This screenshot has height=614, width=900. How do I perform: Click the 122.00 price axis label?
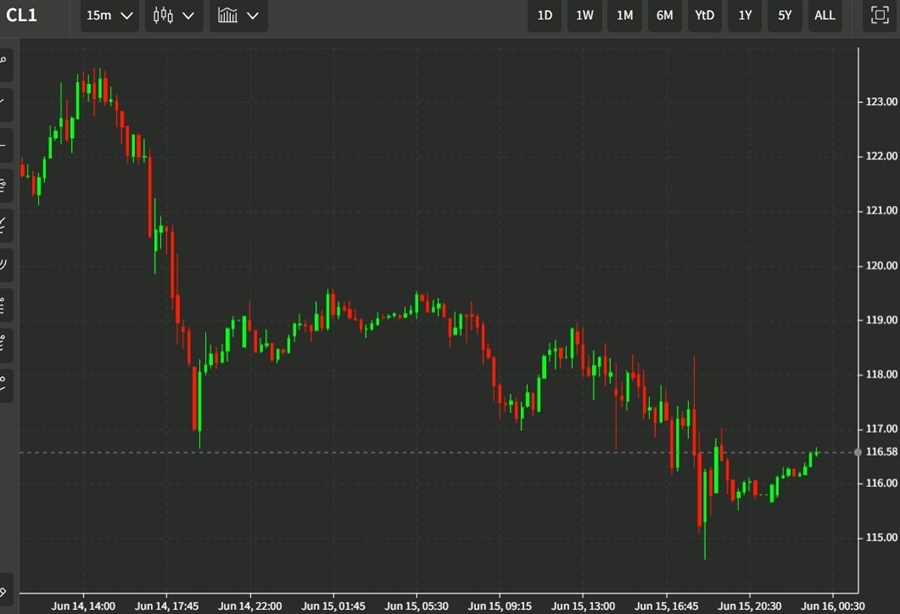[x=881, y=156]
